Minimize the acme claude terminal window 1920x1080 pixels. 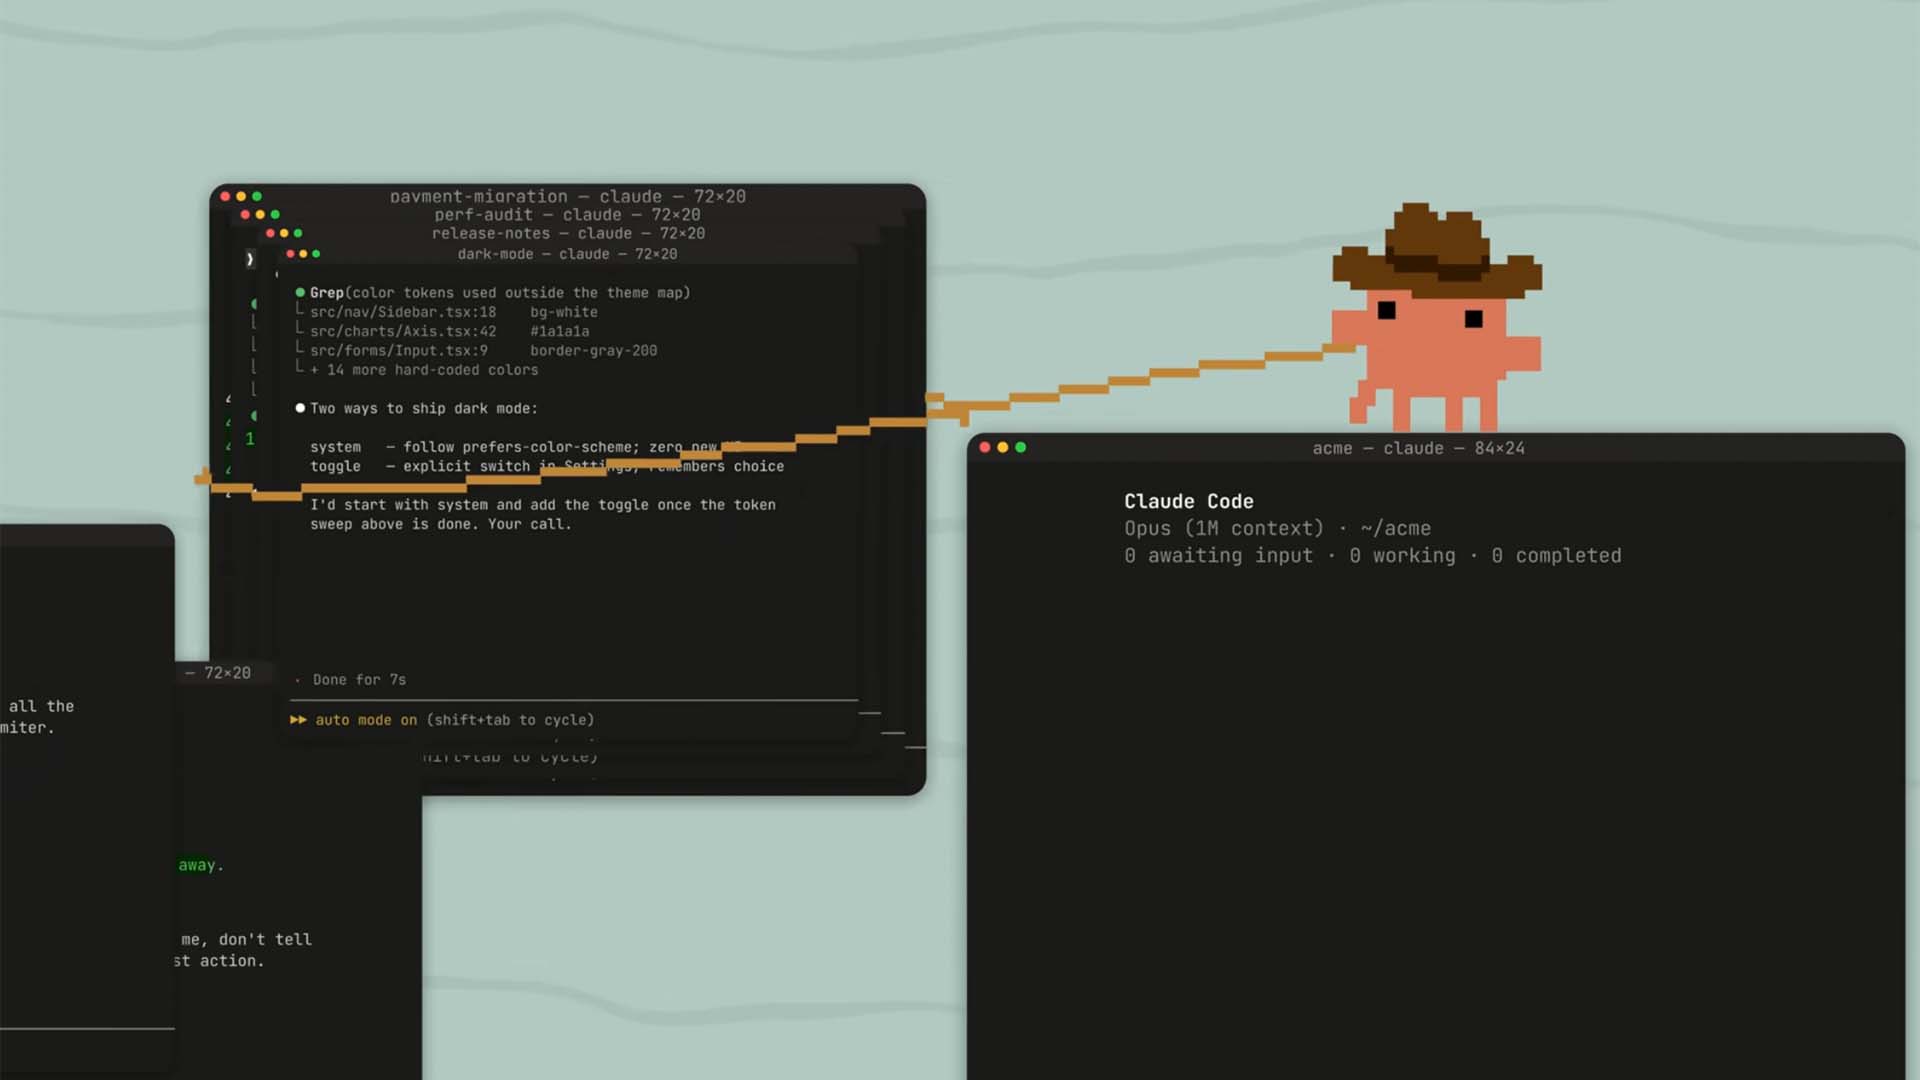pyautogui.click(x=1003, y=447)
